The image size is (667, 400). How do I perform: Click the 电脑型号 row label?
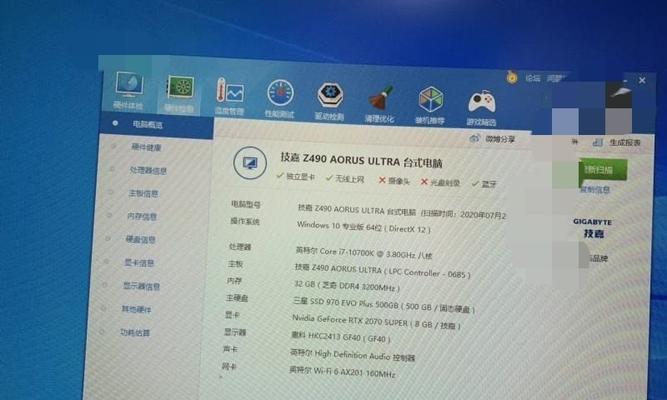[x=245, y=204]
